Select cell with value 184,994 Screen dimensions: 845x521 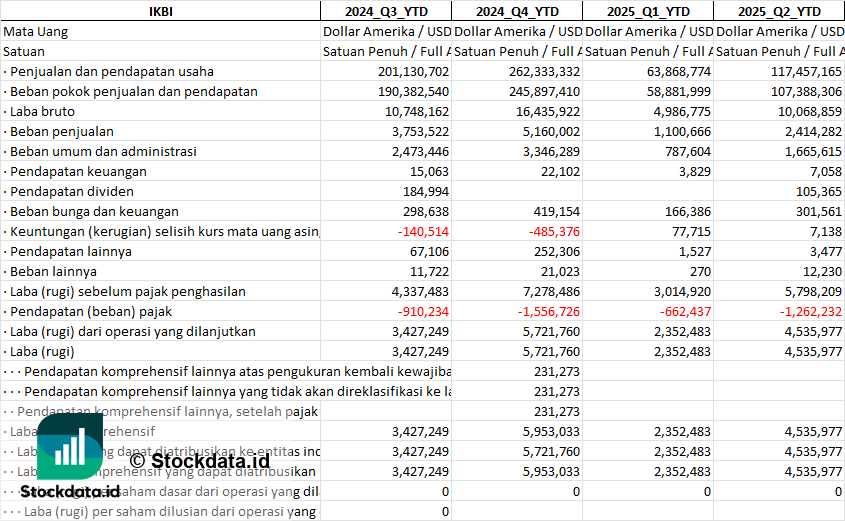click(386, 191)
